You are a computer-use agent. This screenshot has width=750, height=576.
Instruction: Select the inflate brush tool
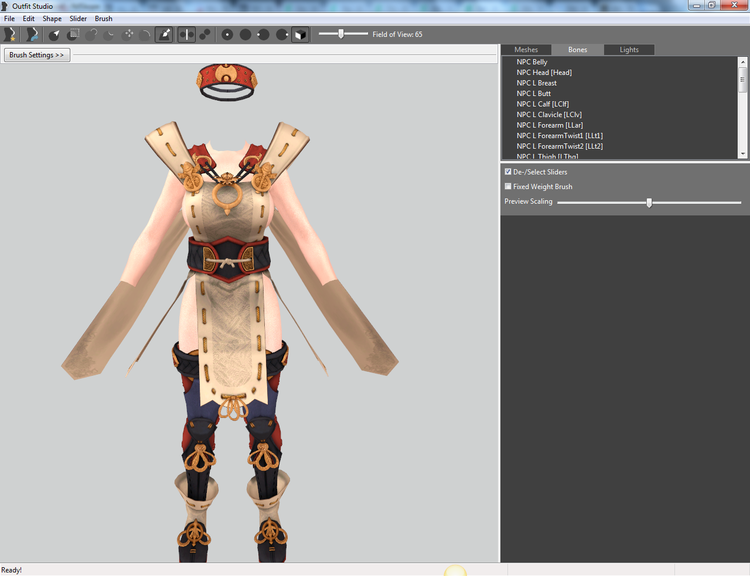[91, 34]
